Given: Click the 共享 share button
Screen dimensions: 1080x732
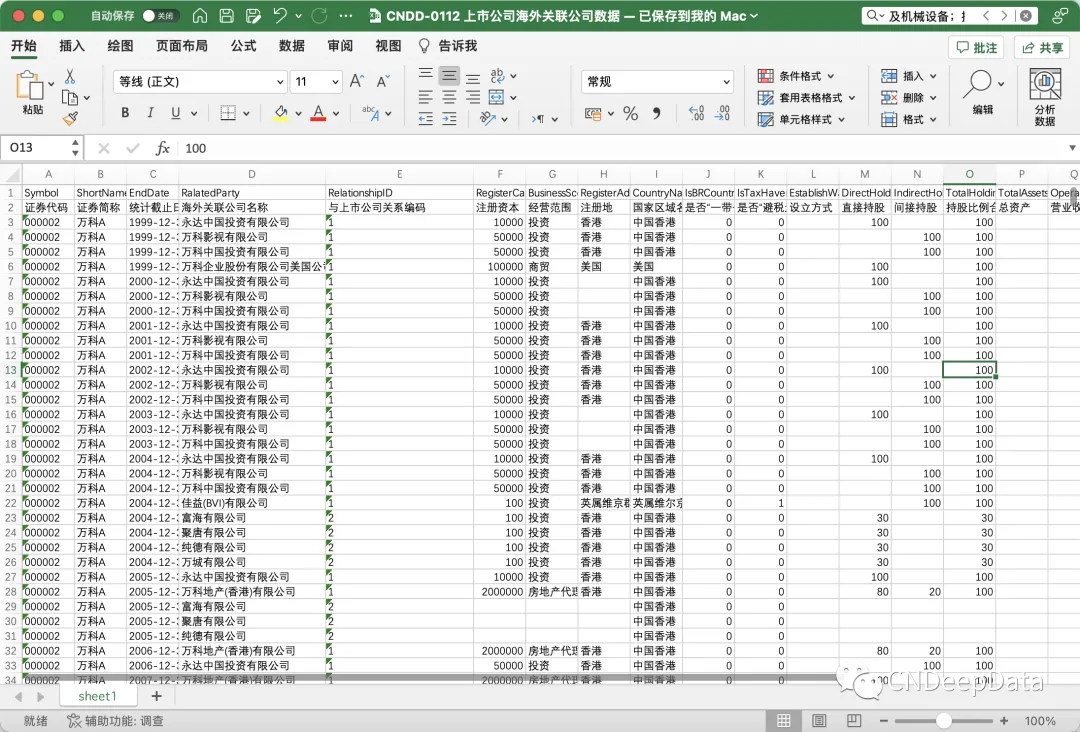Looking at the screenshot, I should click(1042, 48).
